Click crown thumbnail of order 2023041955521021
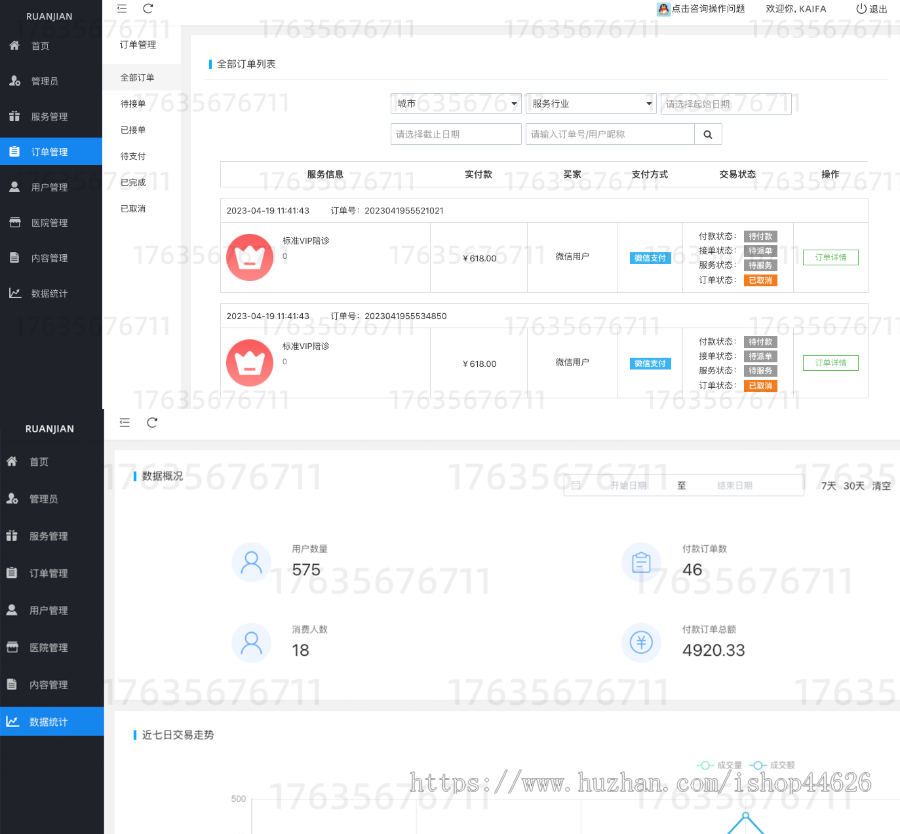 (x=250, y=257)
